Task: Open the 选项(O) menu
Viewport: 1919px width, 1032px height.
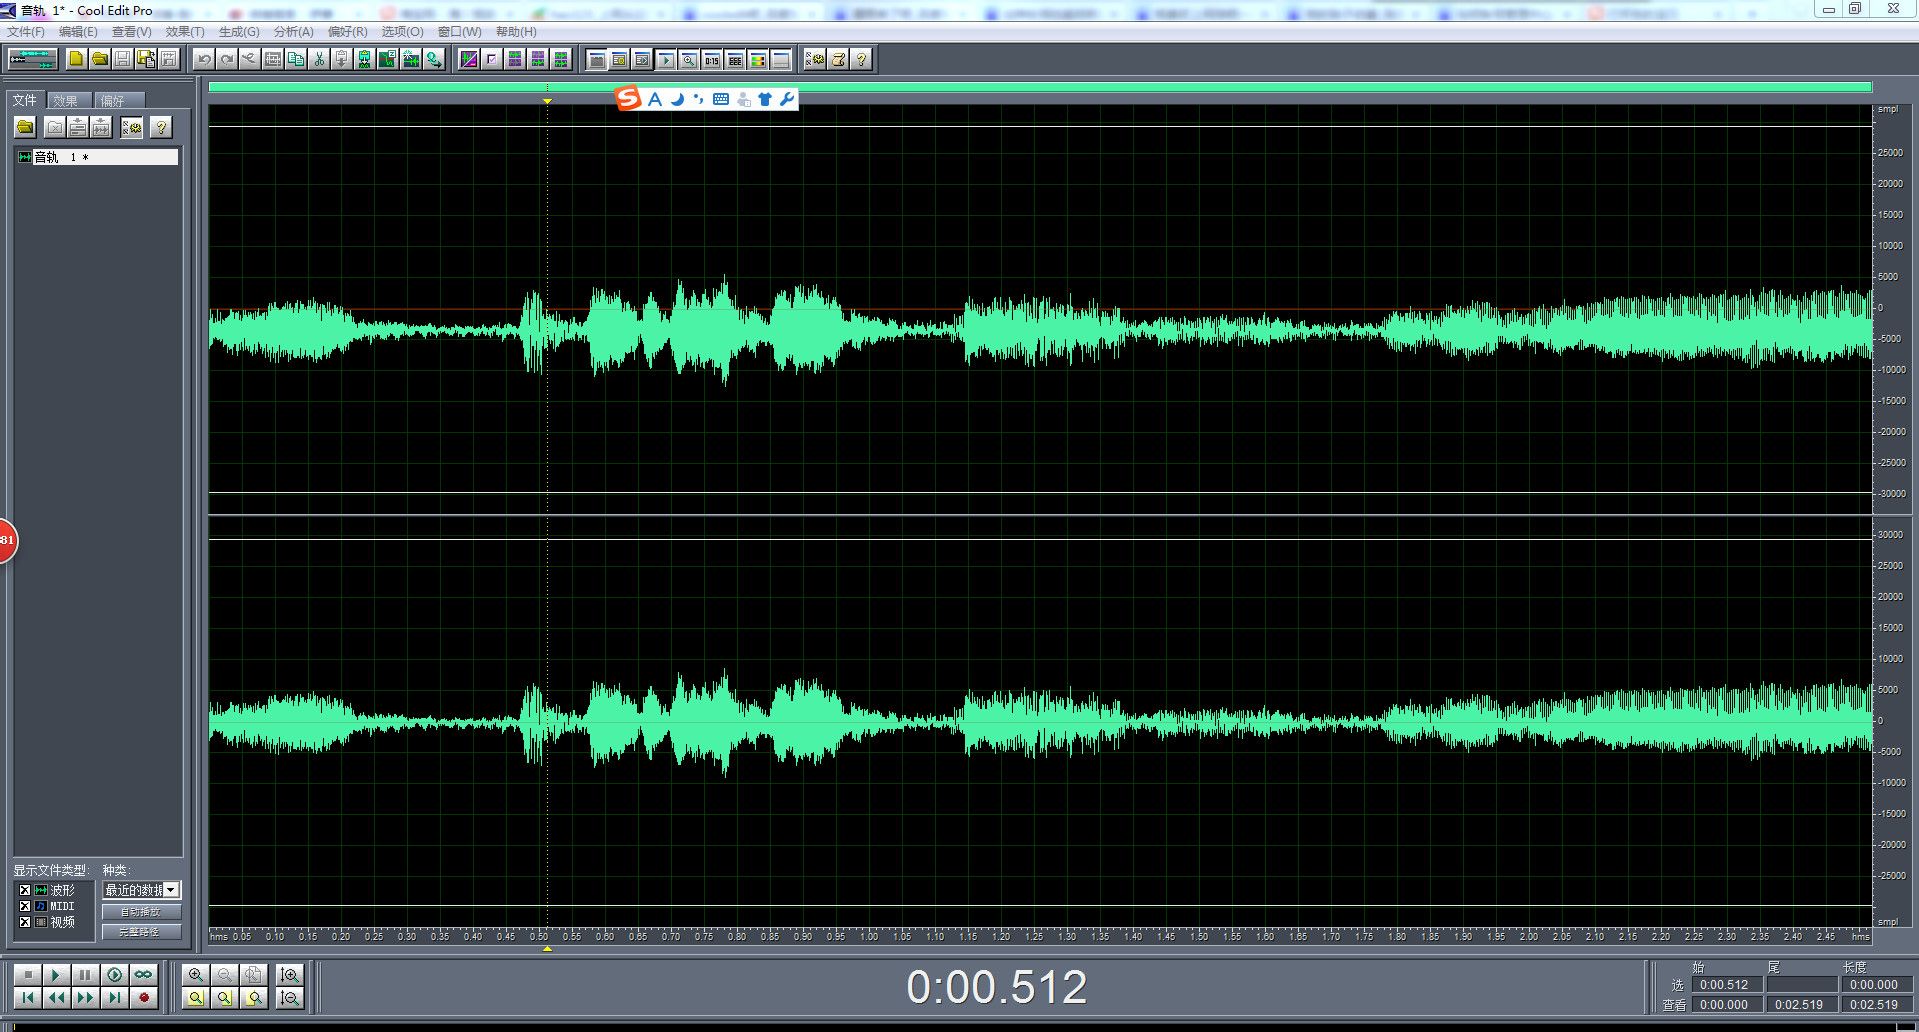Action: (402, 32)
